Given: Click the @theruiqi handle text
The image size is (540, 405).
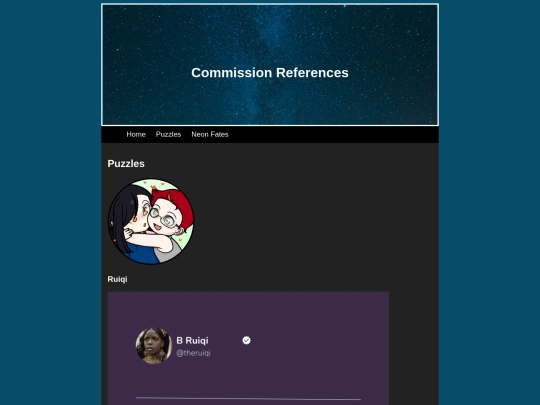Looking at the screenshot, I should click(193, 353).
